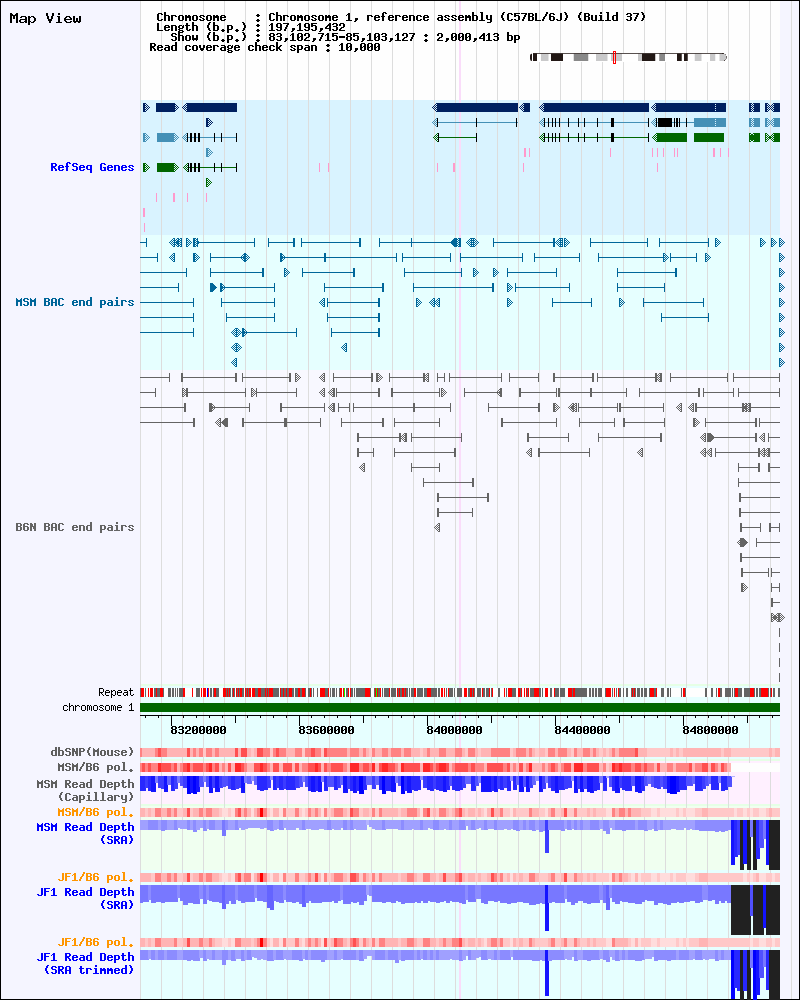This screenshot has height=1000, width=800.
Task: Open the MSM Read Depth (SRA) label
Action: pos(85,834)
